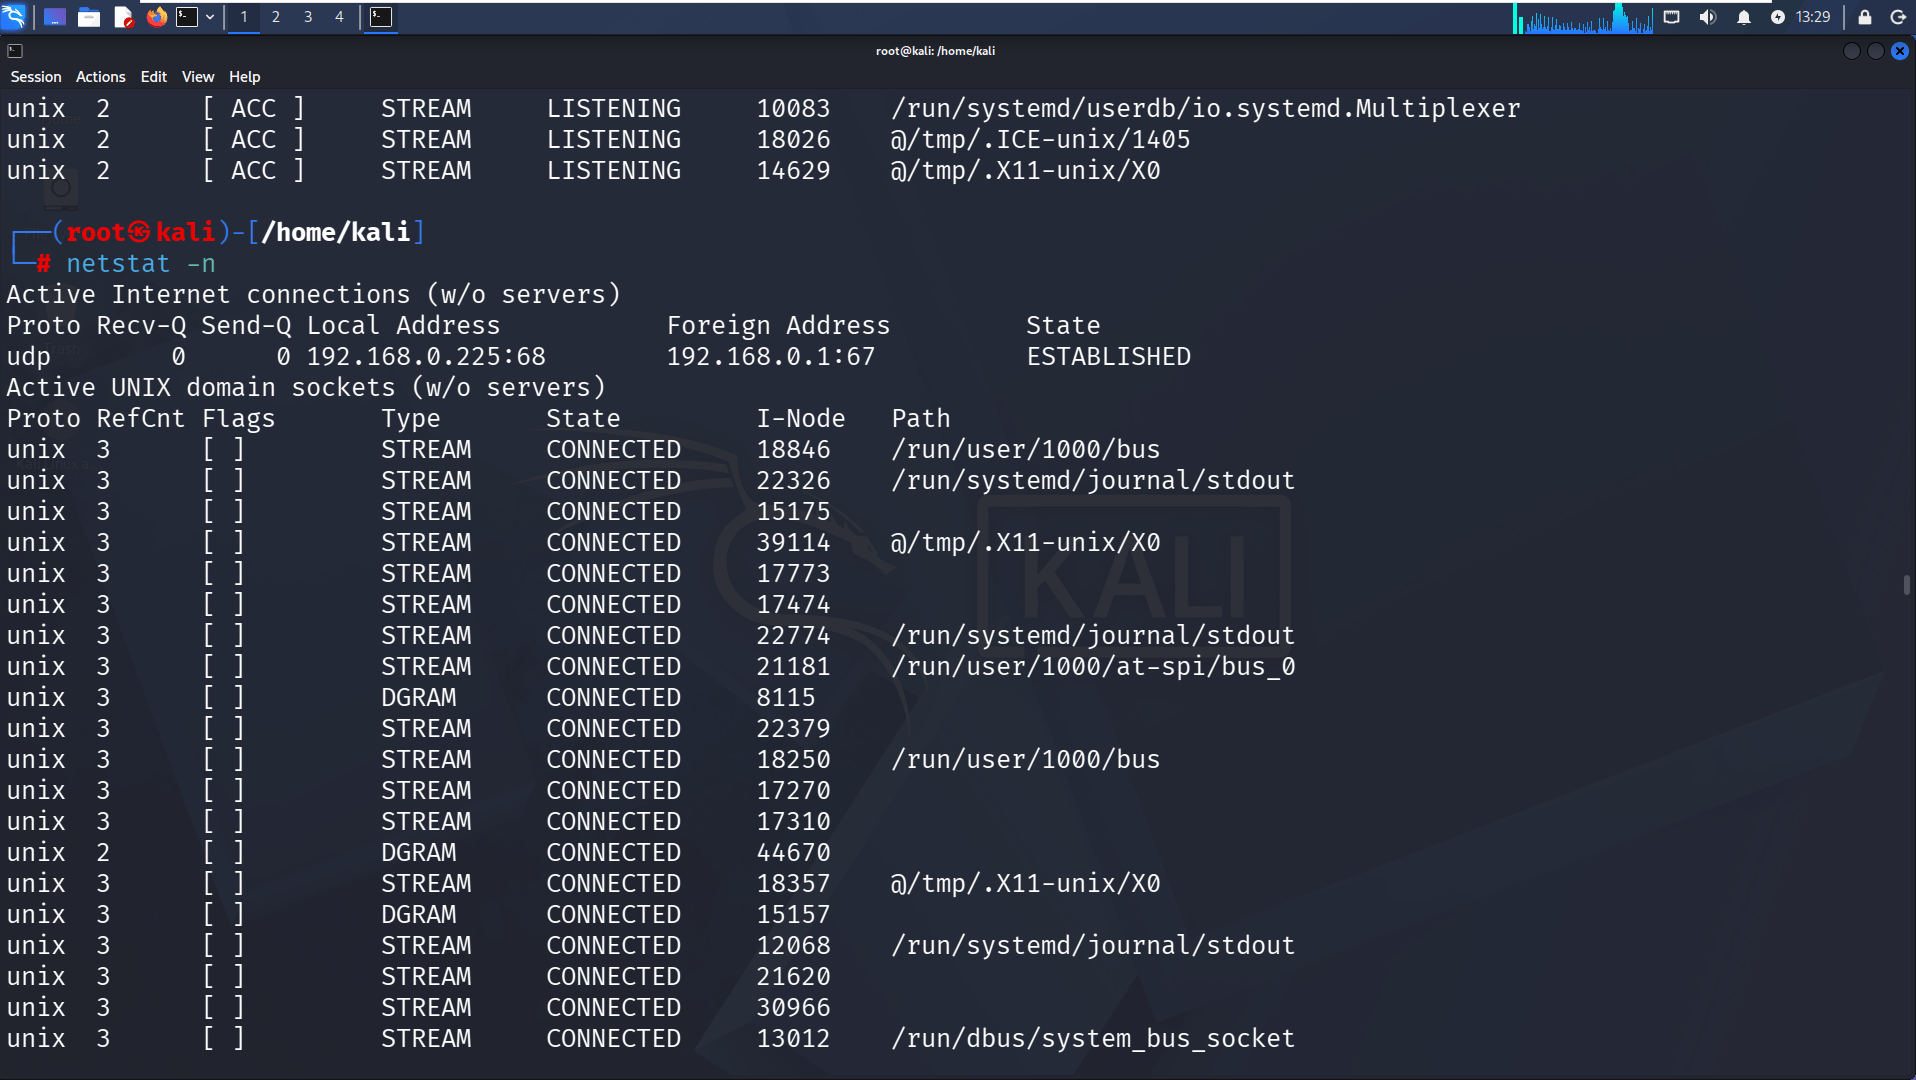Expand the terminal launcher dropdown arrow
1916x1080 pixels.
tap(210, 17)
